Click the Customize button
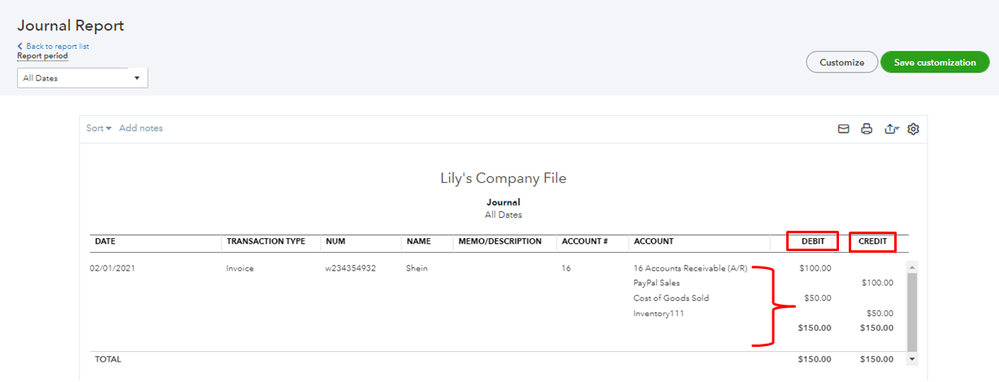Screen dimensions: 999x382 (842, 62)
